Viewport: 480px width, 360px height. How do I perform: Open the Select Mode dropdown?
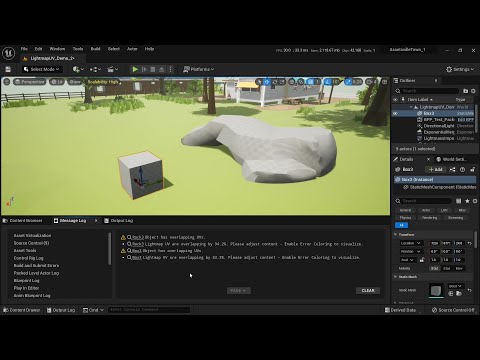coord(41,69)
